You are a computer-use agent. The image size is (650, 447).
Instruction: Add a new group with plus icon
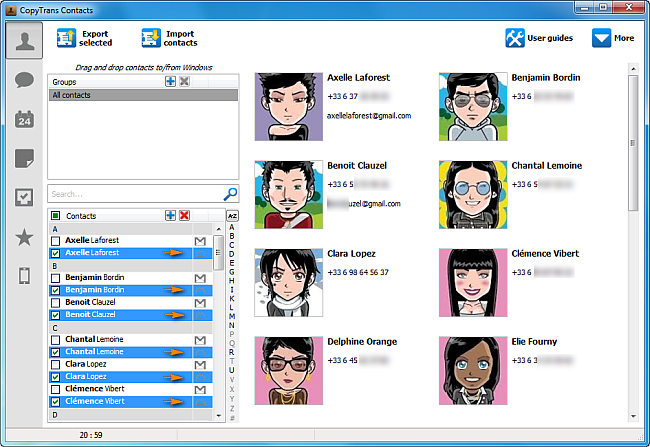[x=170, y=81]
